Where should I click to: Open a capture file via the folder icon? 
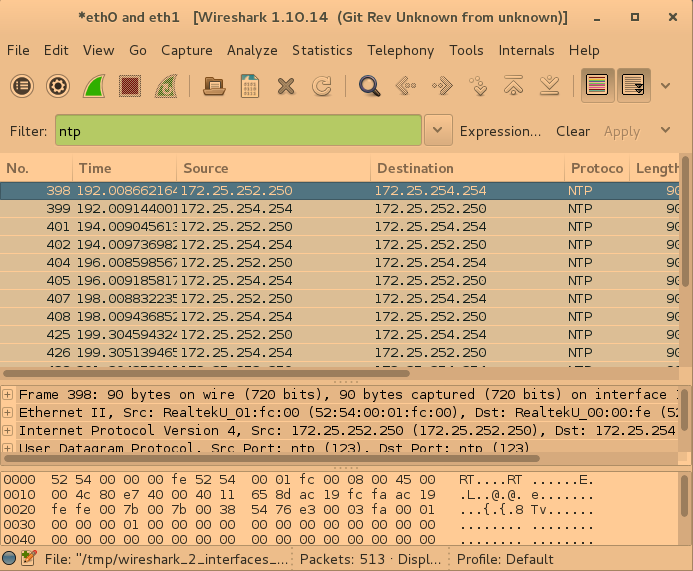213,86
